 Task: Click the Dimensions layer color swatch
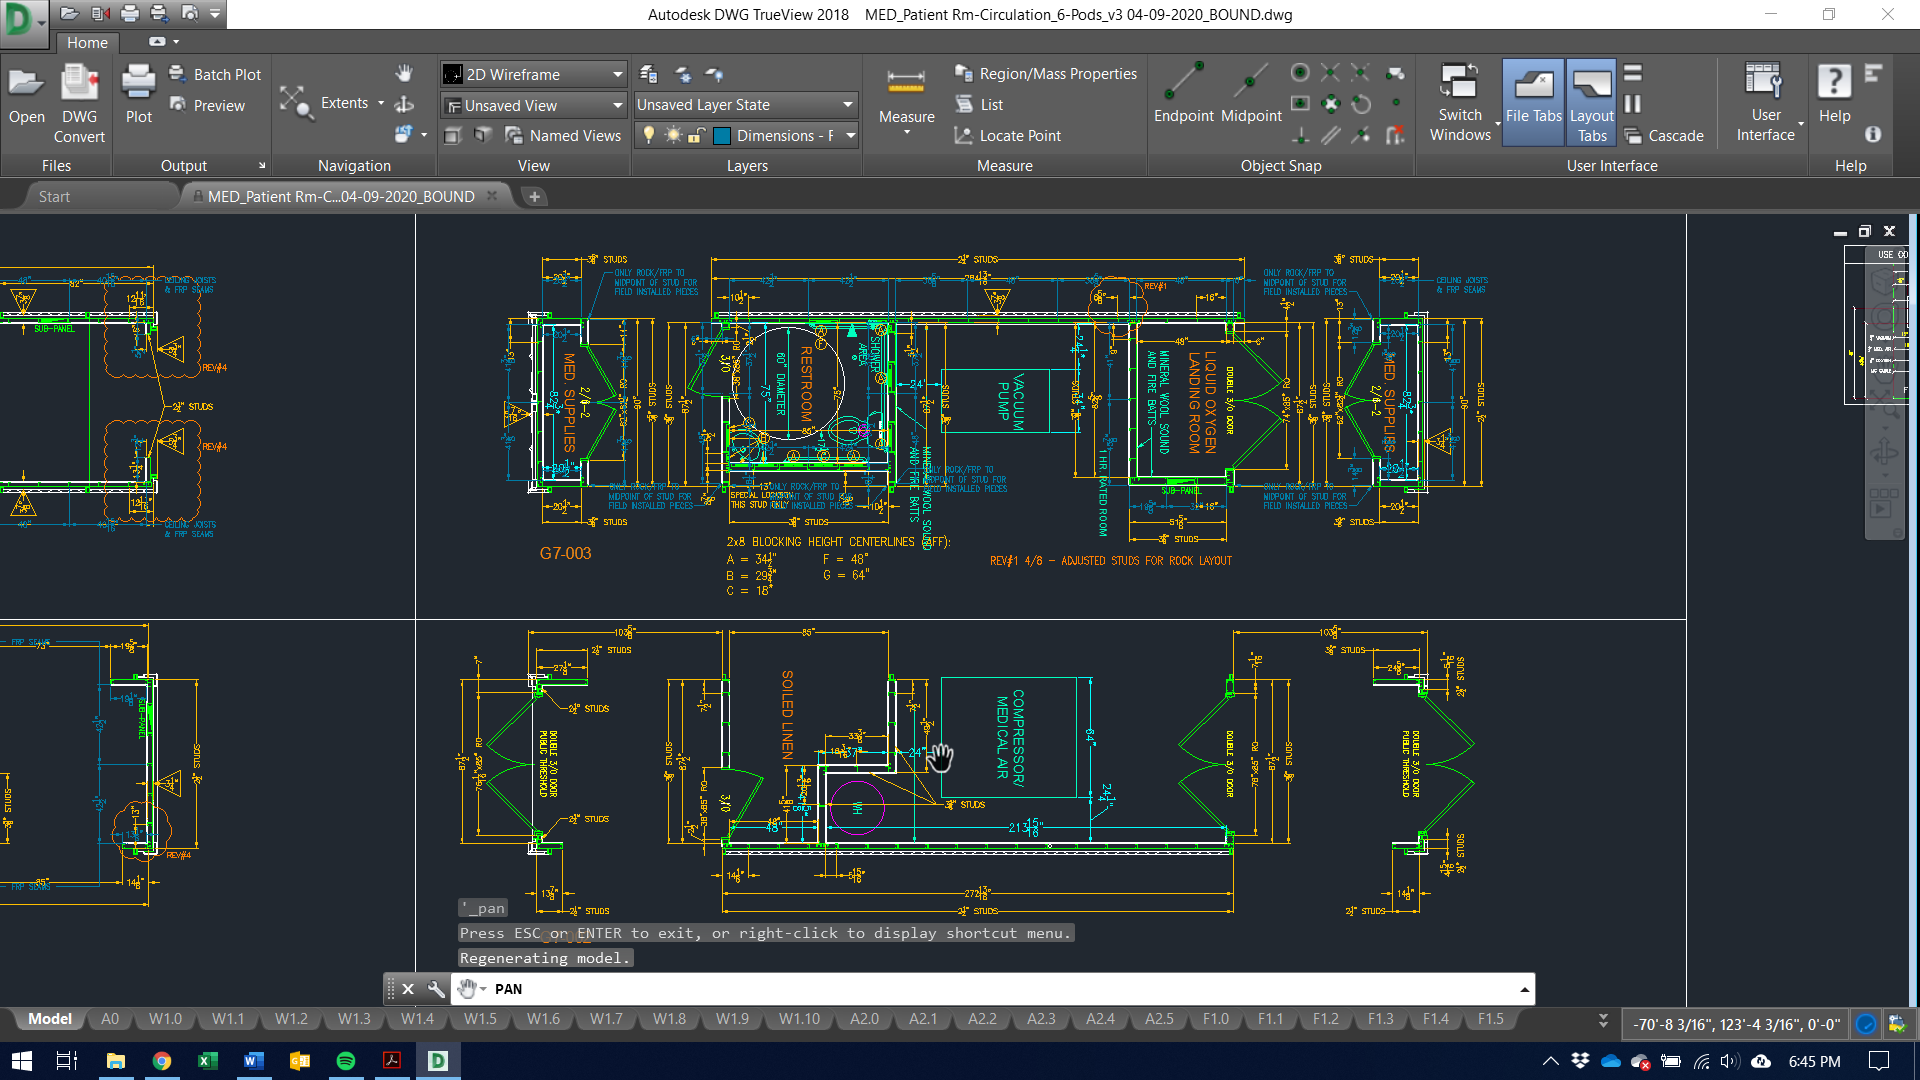[x=722, y=135]
